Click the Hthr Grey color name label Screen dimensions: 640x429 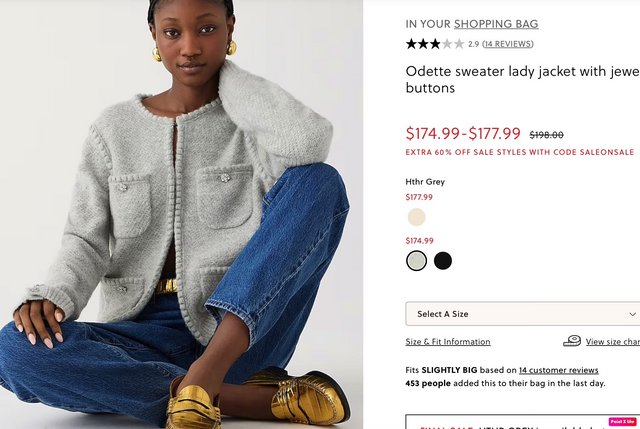(425, 182)
